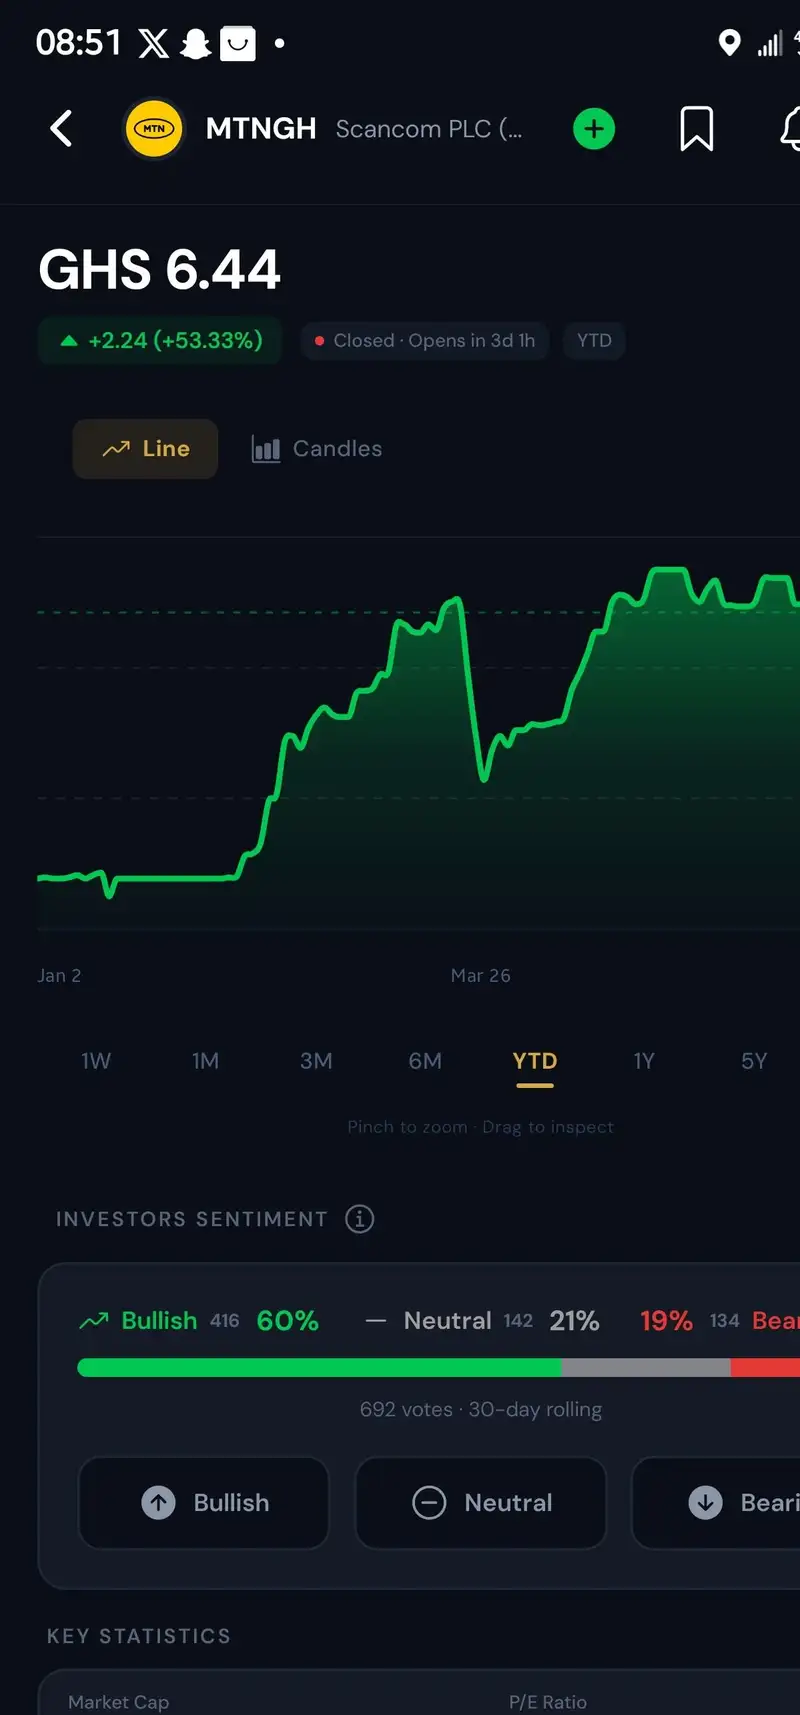Image resolution: width=800 pixels, height=1715 pixels.
Task: Switch chart to Candles view
Action: 316,449
